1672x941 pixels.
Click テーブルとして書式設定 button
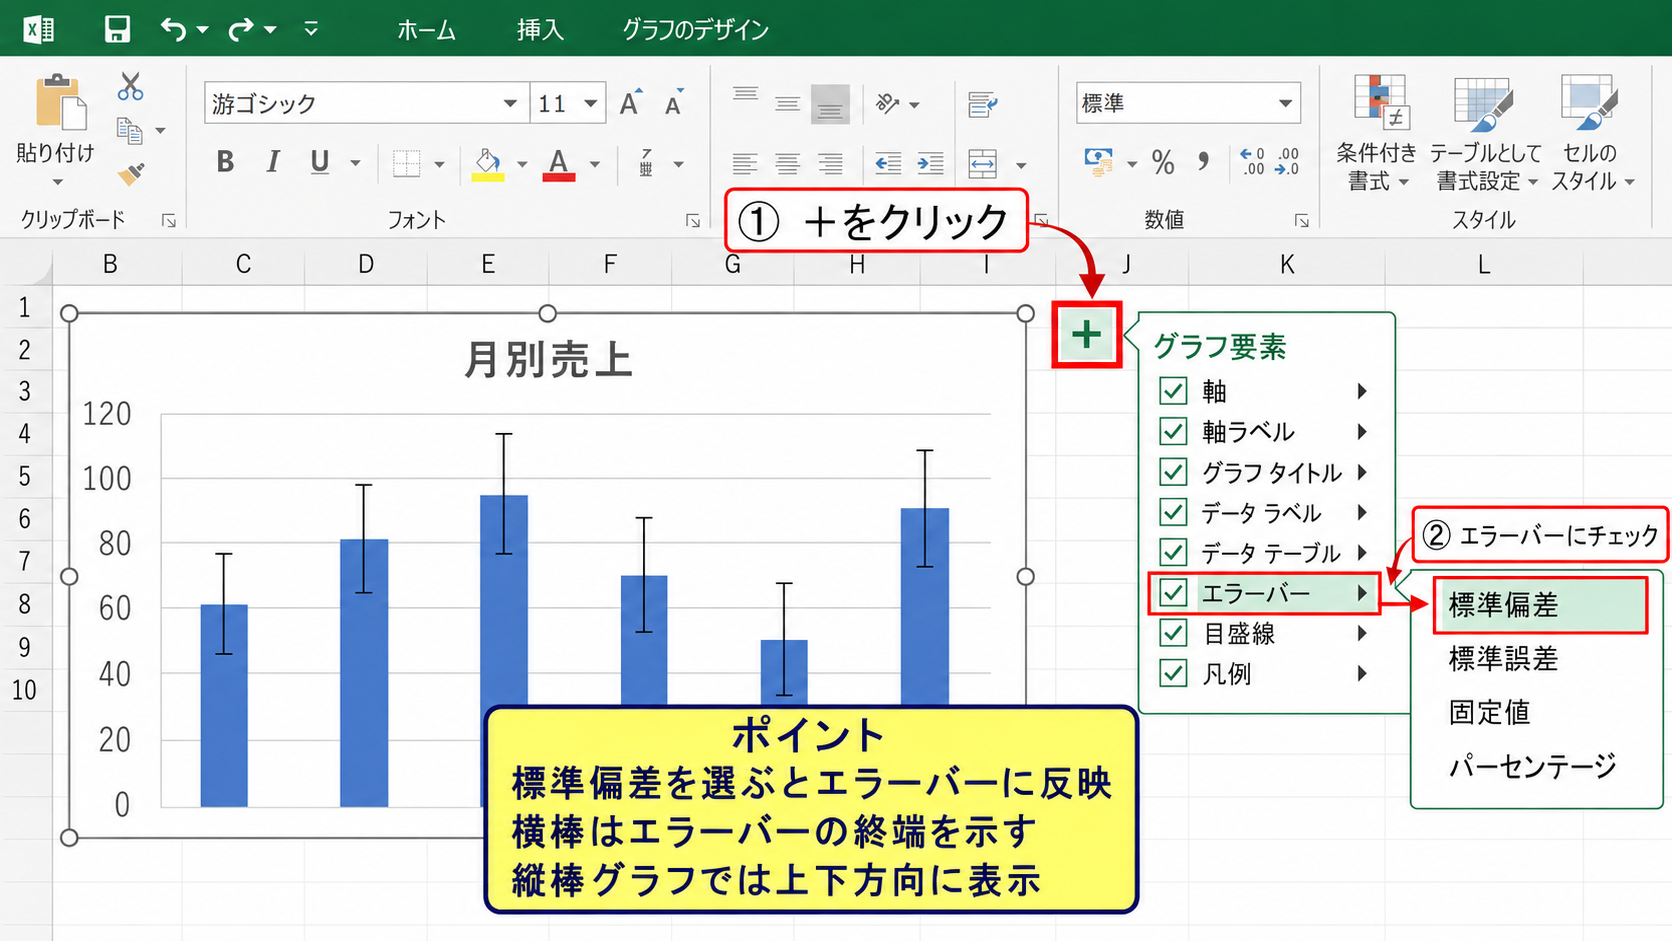click(x=1485, y=132)
